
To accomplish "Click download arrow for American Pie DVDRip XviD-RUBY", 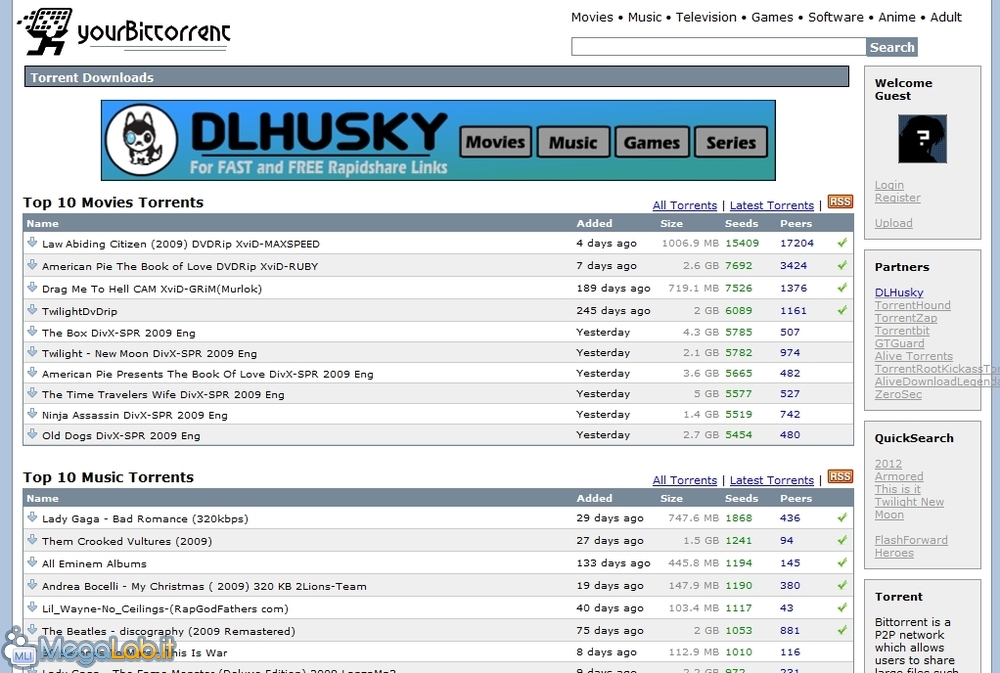I will [32, 265].
